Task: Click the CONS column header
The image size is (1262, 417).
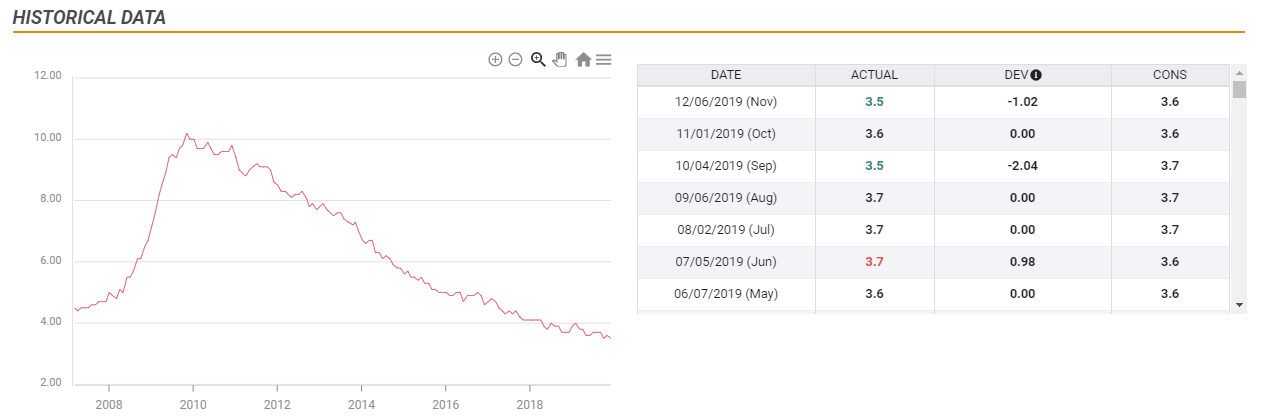Action: pos(1169,75)
